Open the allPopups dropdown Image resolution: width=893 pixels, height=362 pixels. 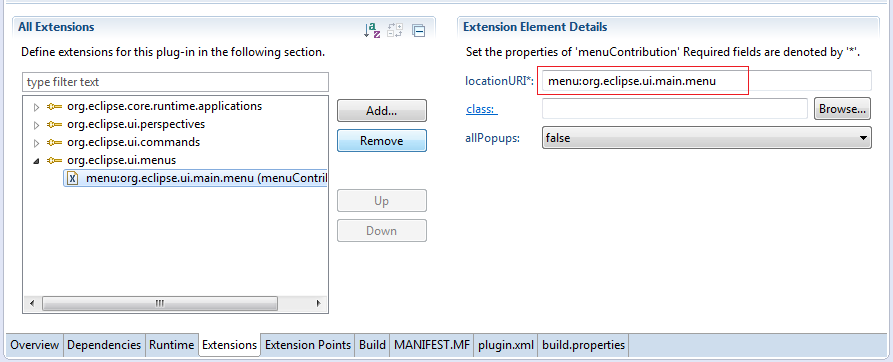pos(706,137)
